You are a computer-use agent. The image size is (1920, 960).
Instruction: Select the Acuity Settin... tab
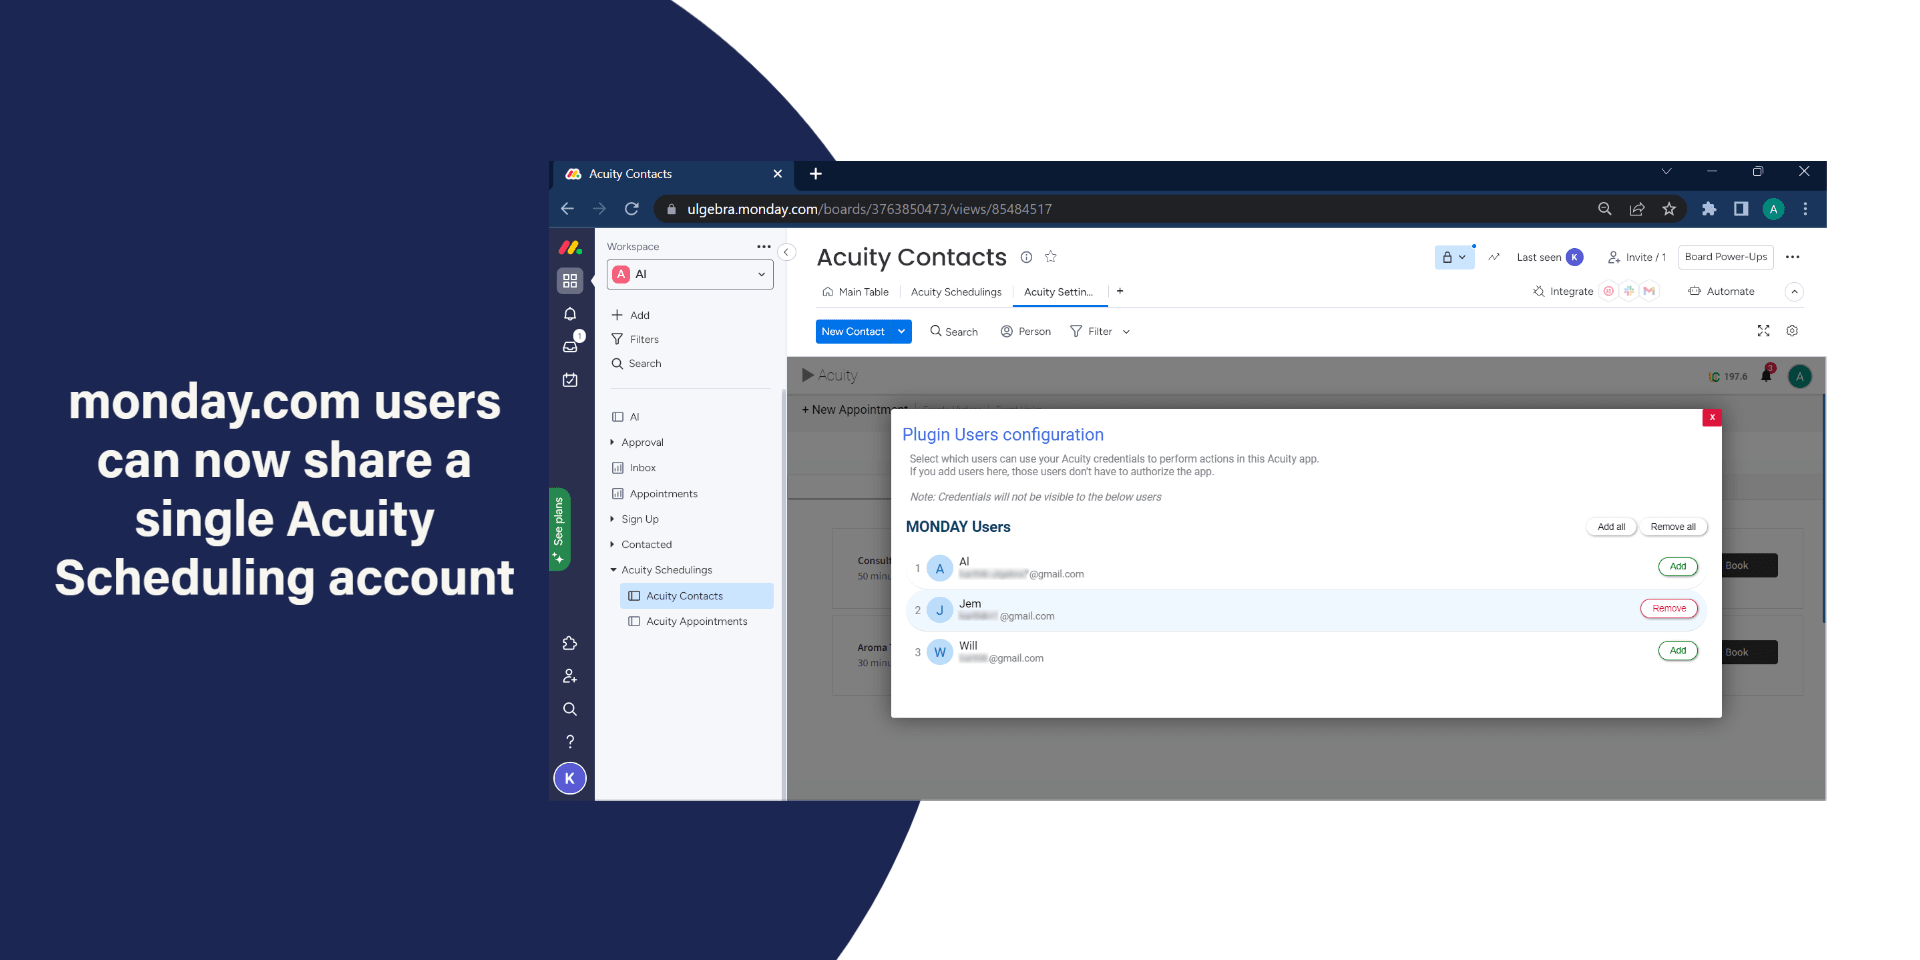[1059, 292]
